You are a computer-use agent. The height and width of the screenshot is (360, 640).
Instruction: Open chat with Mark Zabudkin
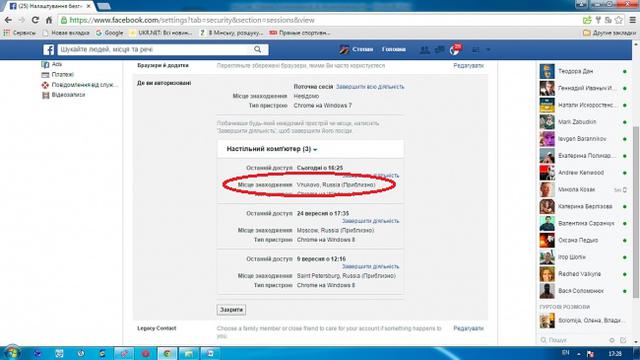click(x=583, y=122)
